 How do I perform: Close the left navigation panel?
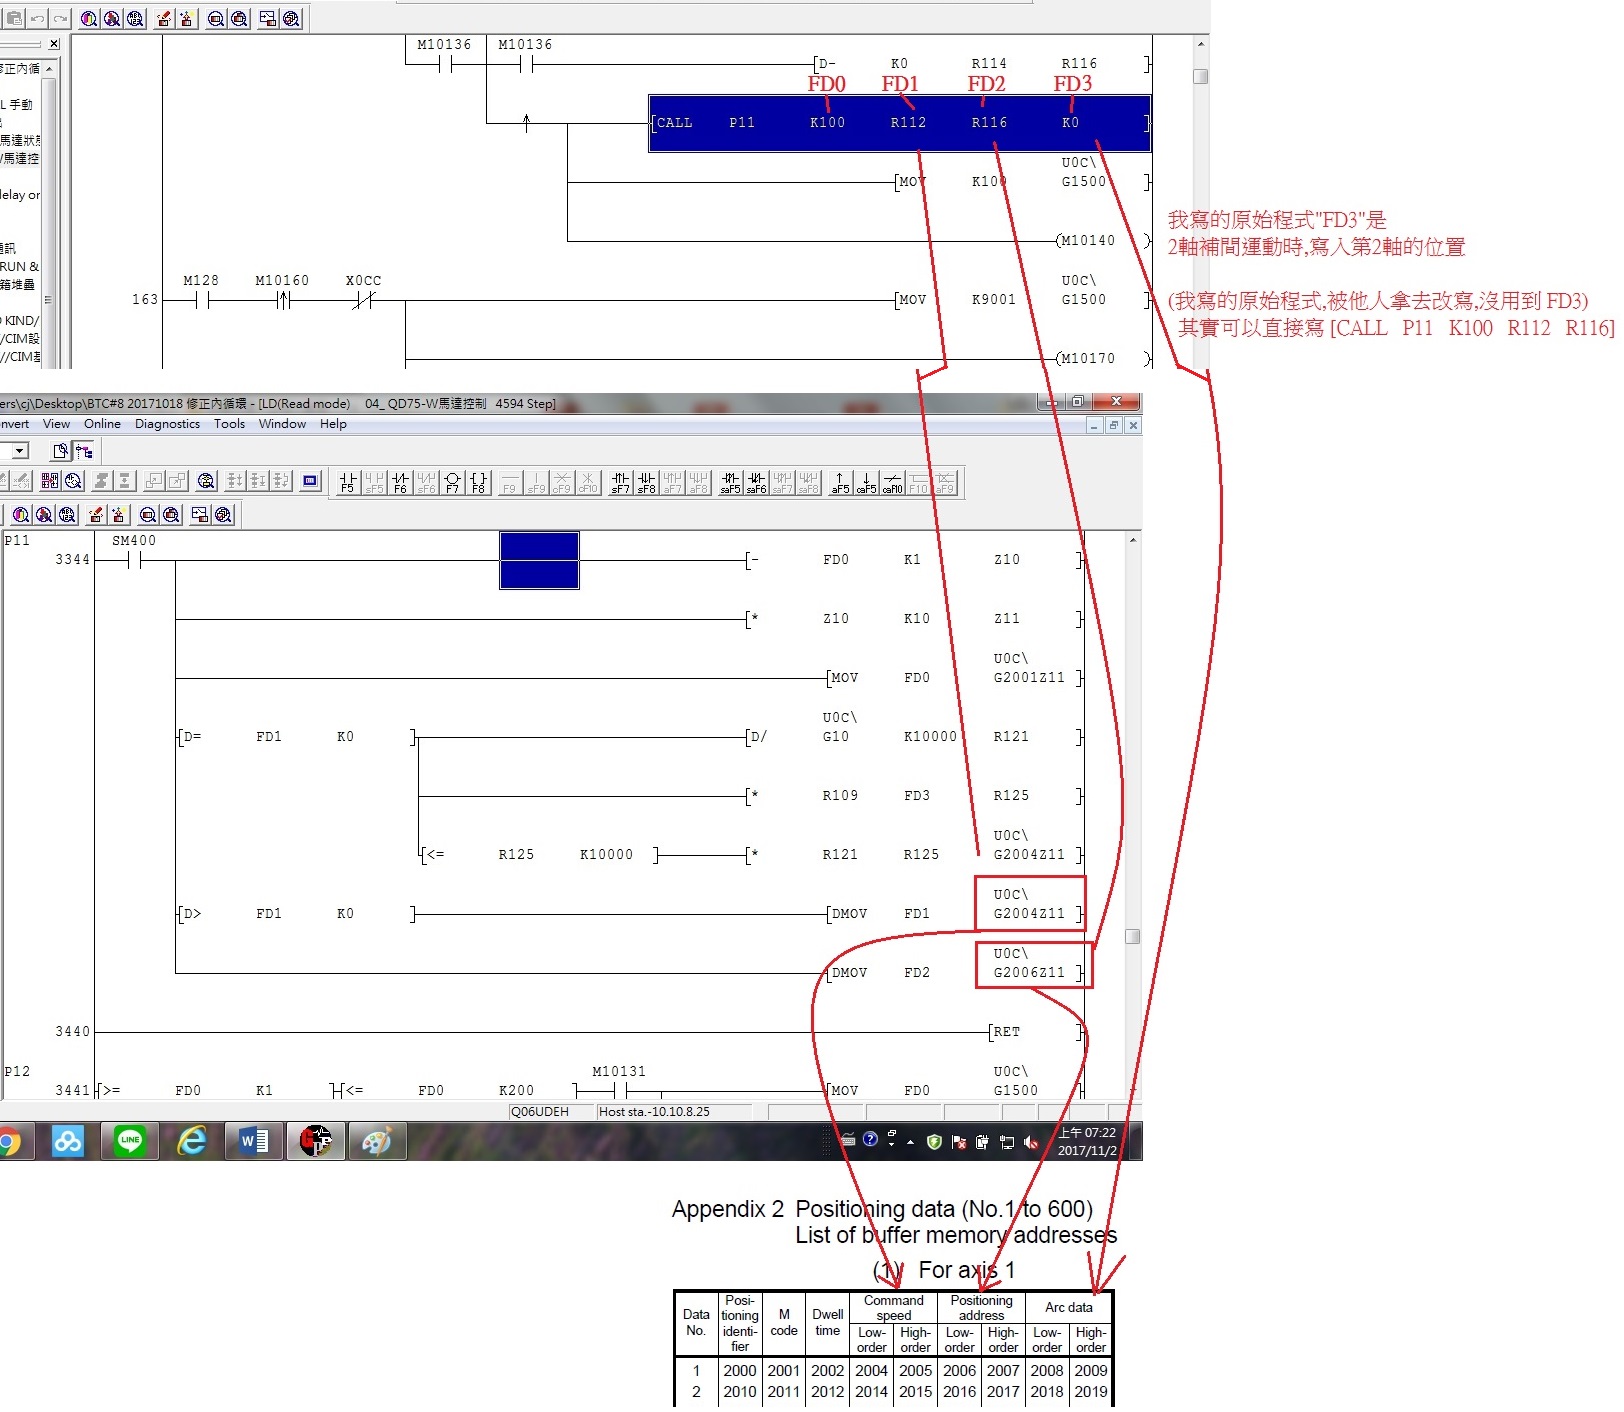[54, 44]
